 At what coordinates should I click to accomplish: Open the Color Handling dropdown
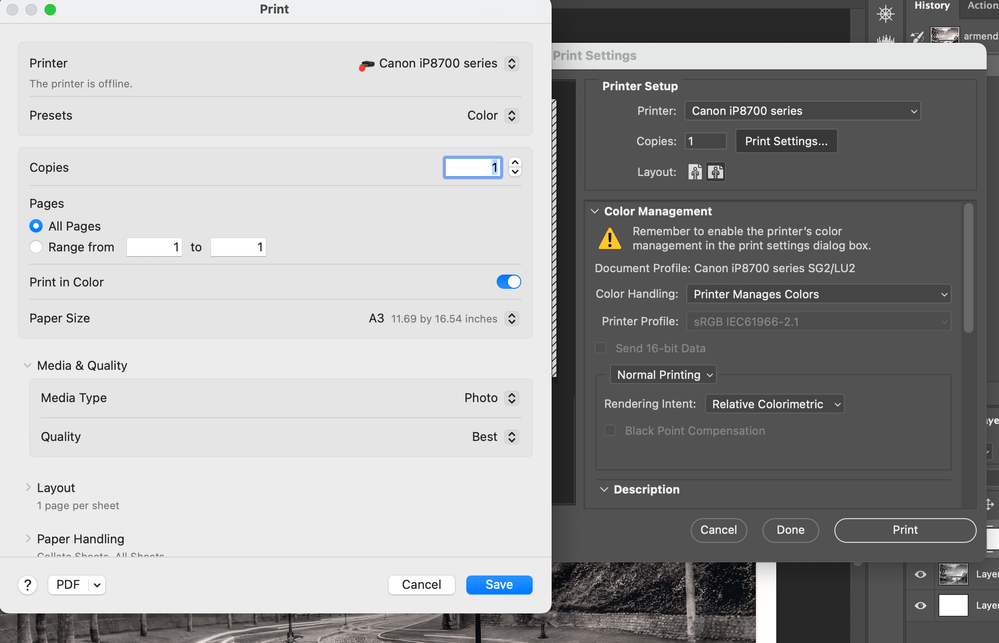pyautogui.click(x=817, y=294)
